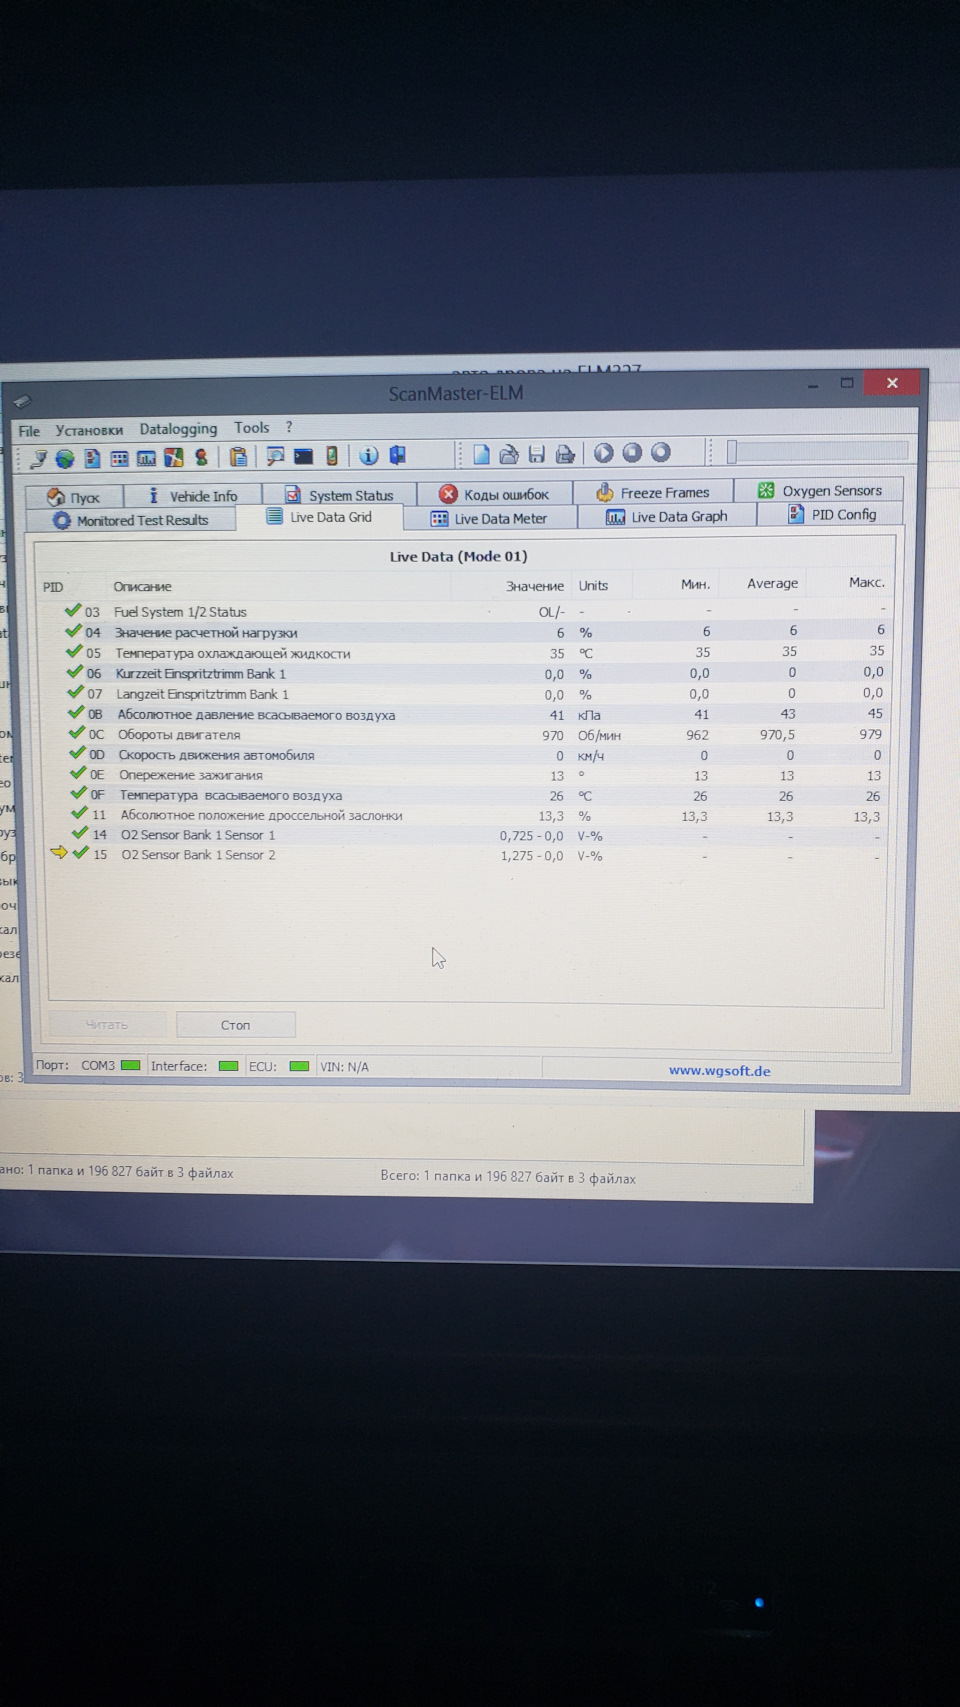Switch to the PID Config tab
This screenshot has width=960, height=1707.
point(831,514)
